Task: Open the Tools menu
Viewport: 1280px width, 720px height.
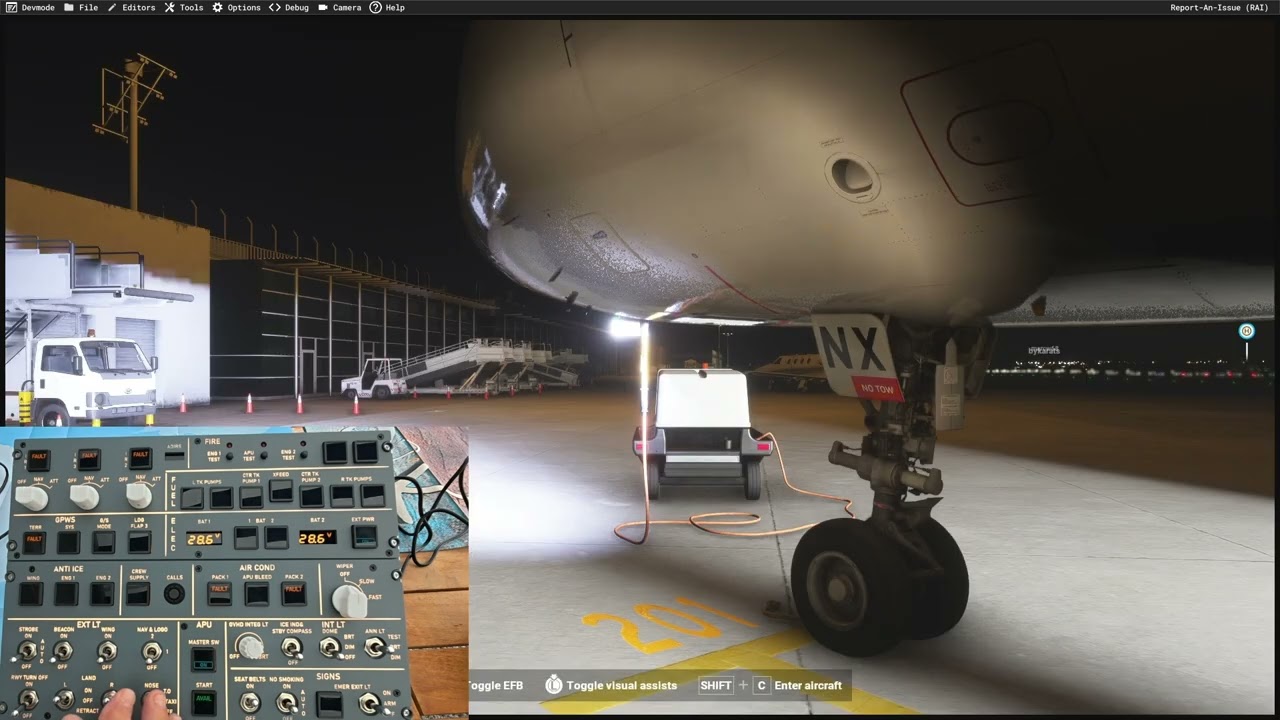Action: pyautogui.click(x=184, y=7)
